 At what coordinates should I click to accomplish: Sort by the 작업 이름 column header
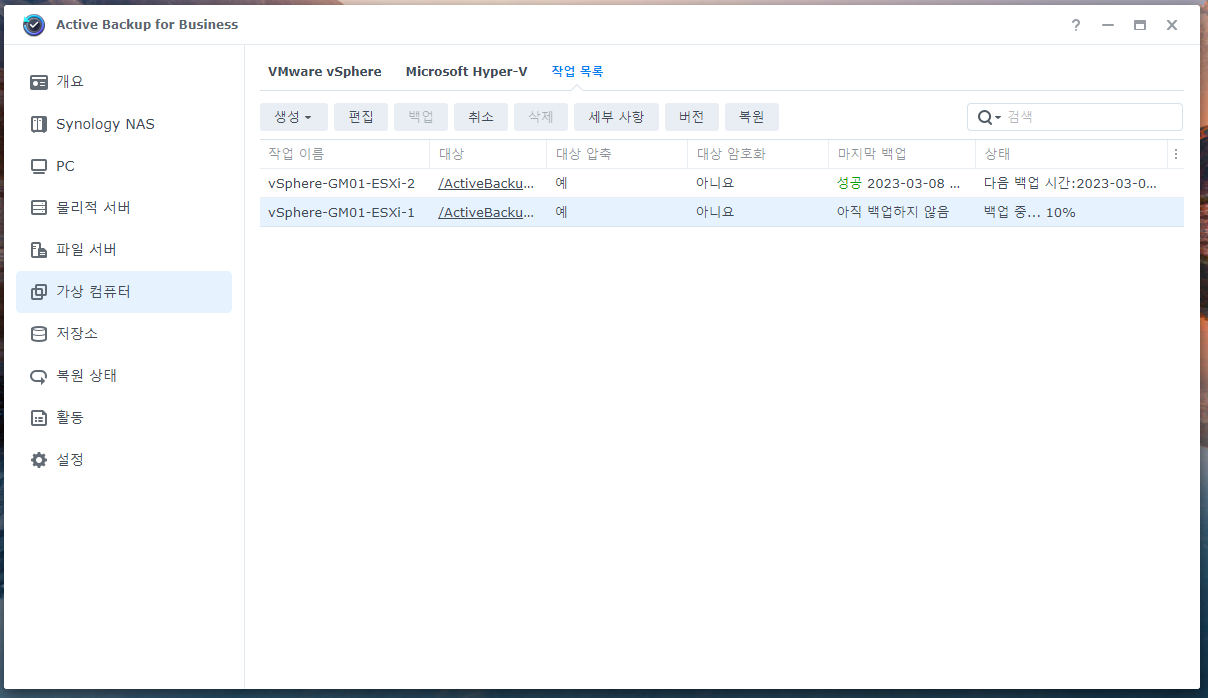pos(345,154)
